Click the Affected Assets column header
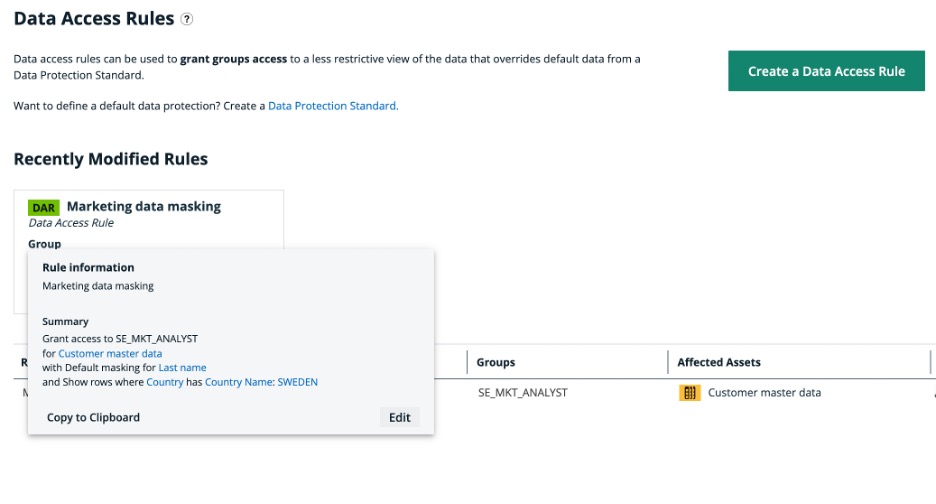Viewport: 936px width, 504px height. [719, 362]
